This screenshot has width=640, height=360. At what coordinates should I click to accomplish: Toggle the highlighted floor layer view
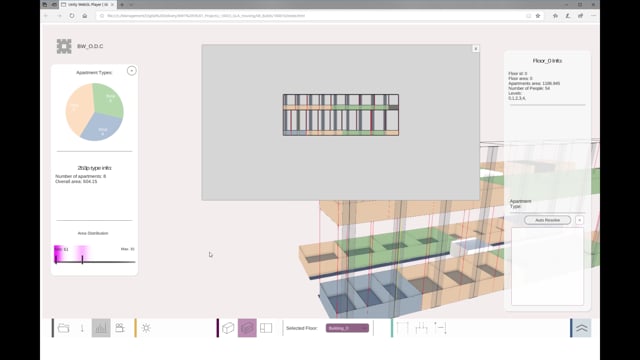tap(247, 328)
